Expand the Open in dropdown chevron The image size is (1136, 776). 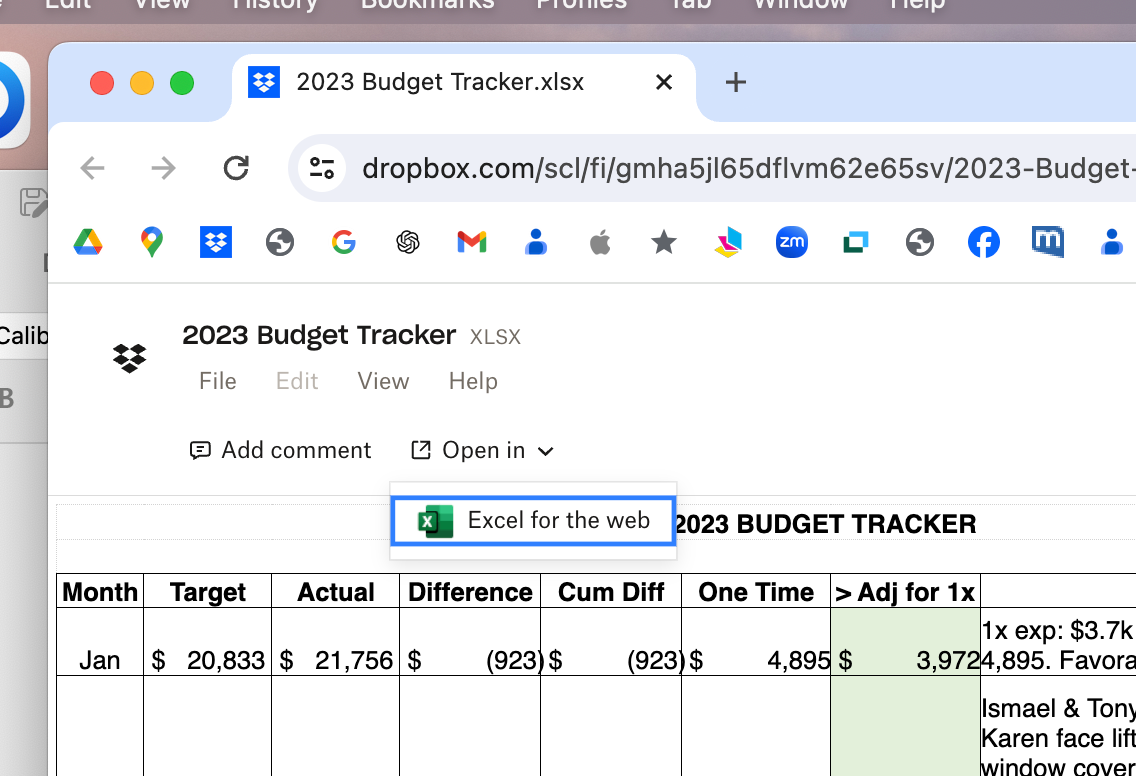point(546,451)
